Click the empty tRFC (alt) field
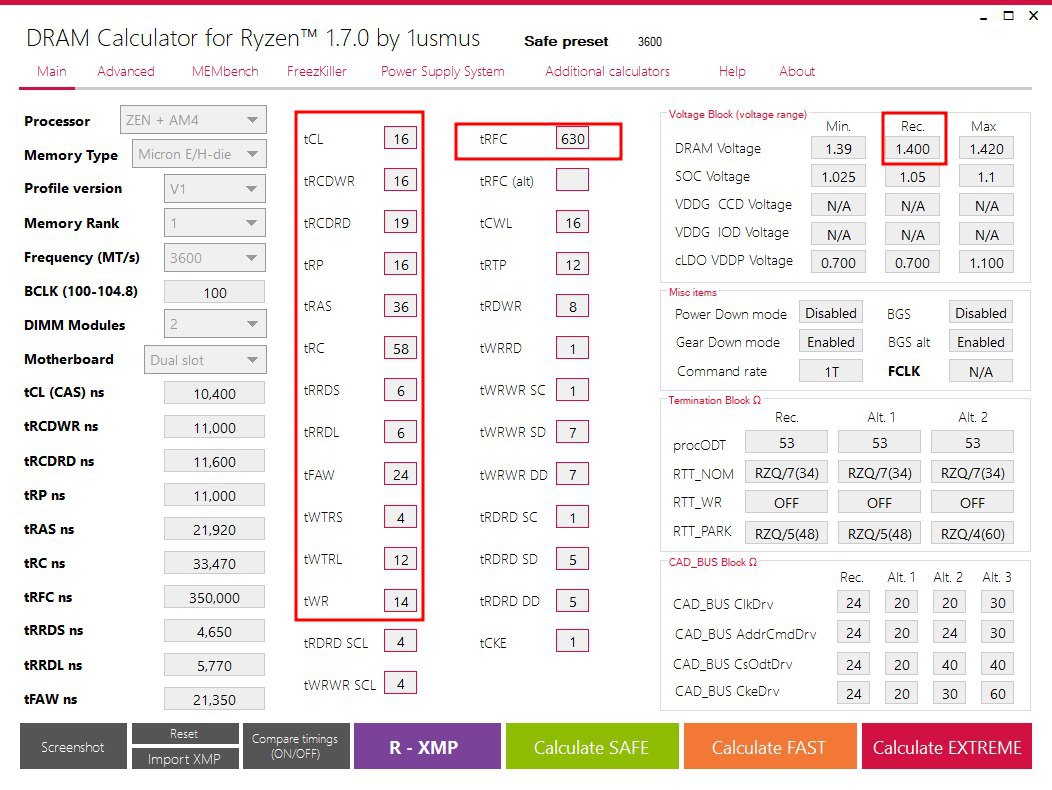The width and height of the screenshot is (1052, 790). tap(572, 180)
